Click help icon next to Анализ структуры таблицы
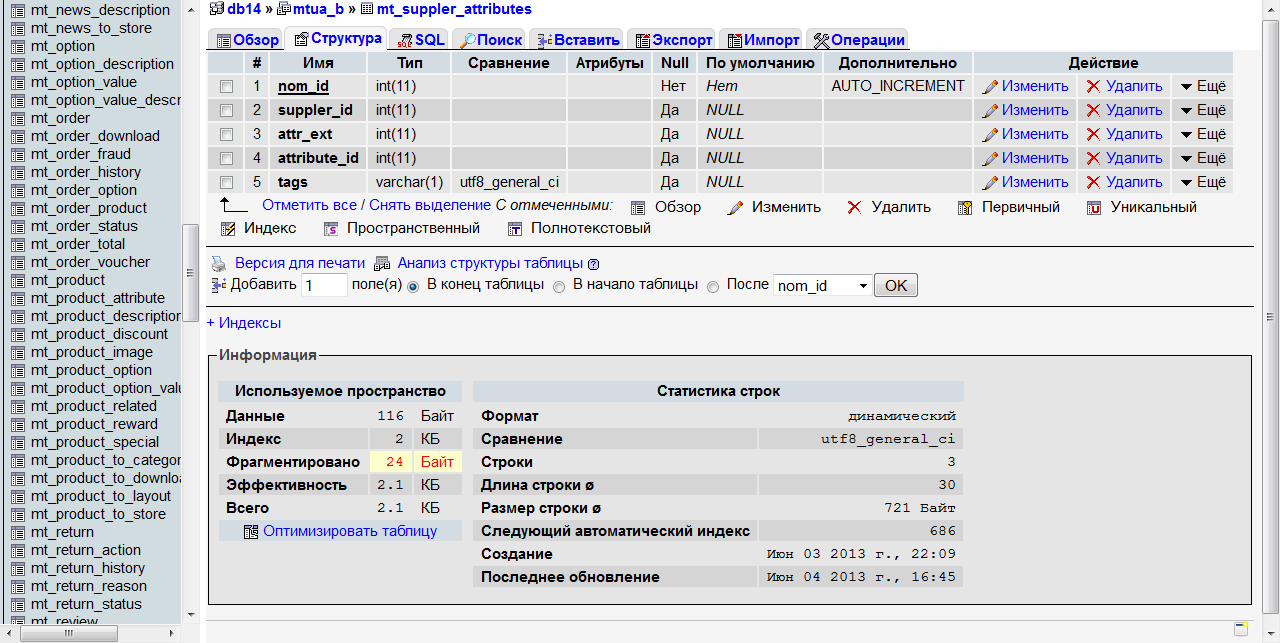1280x643 pixels. [x=593, y=264]
